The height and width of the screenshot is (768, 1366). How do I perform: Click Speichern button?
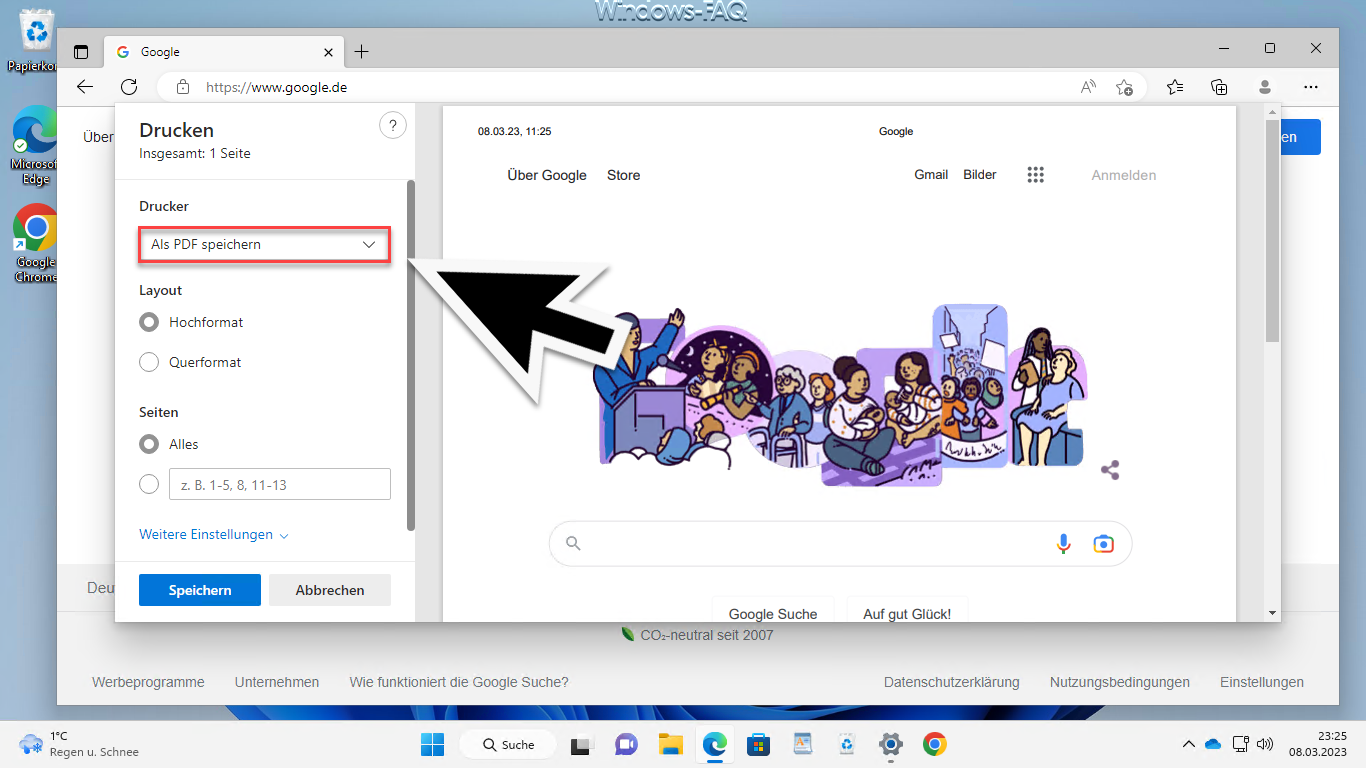pos(200,590)
